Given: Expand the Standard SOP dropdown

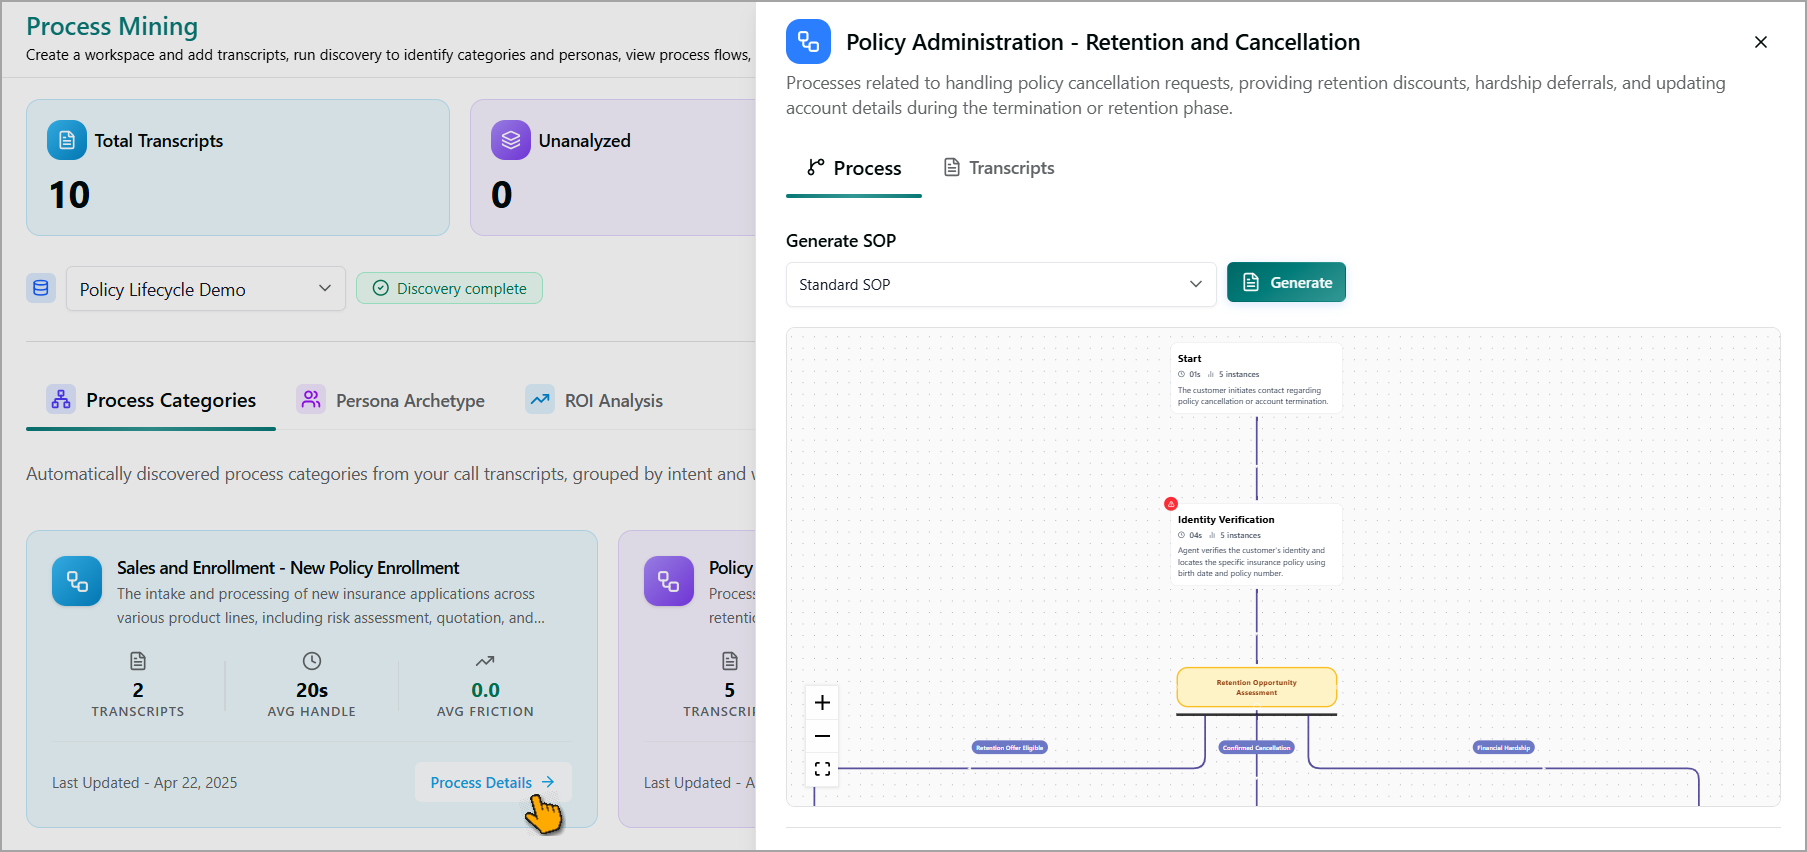Looking at the screenshot, I should pyautogui.click(x=1001, y=284).
